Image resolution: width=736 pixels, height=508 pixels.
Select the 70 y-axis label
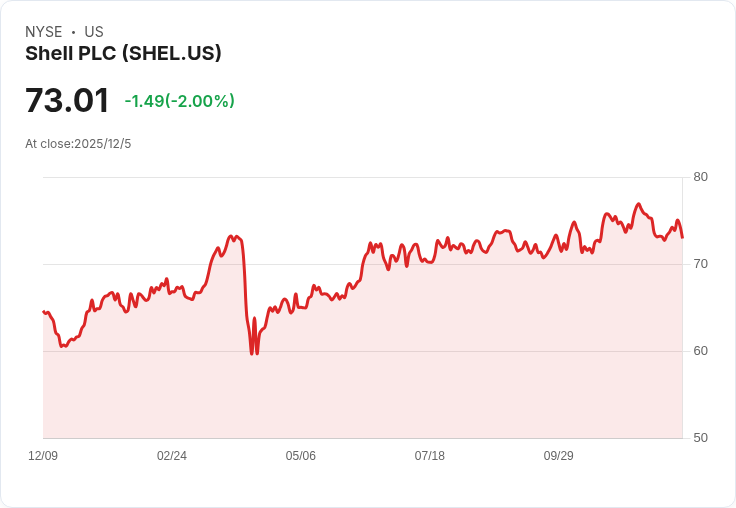700,264
